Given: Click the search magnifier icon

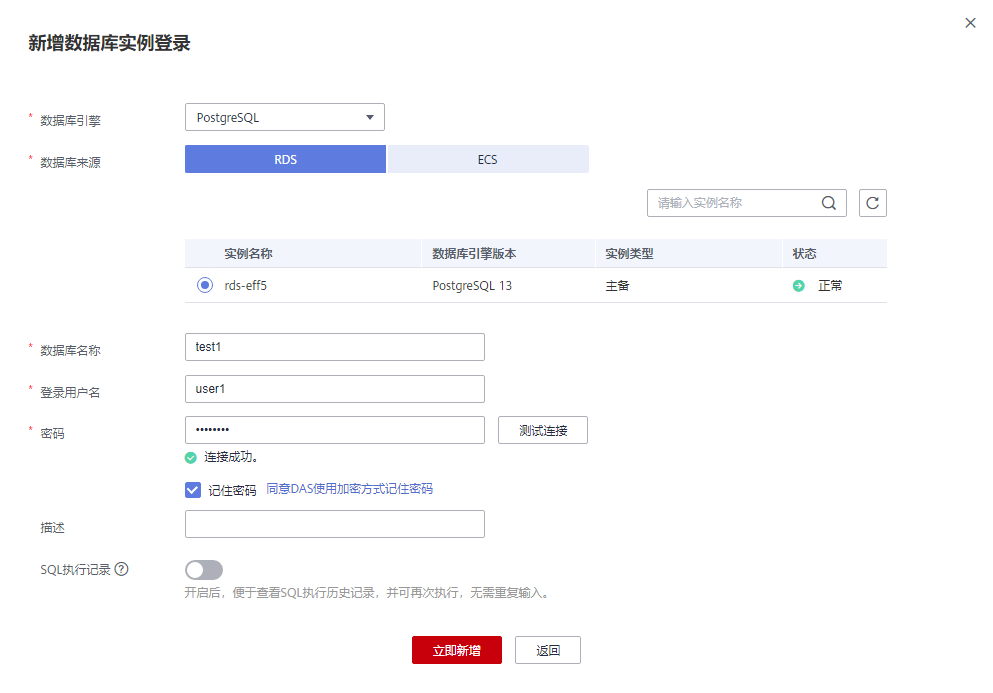Looking at the screenshot, I should pos(828,203).
